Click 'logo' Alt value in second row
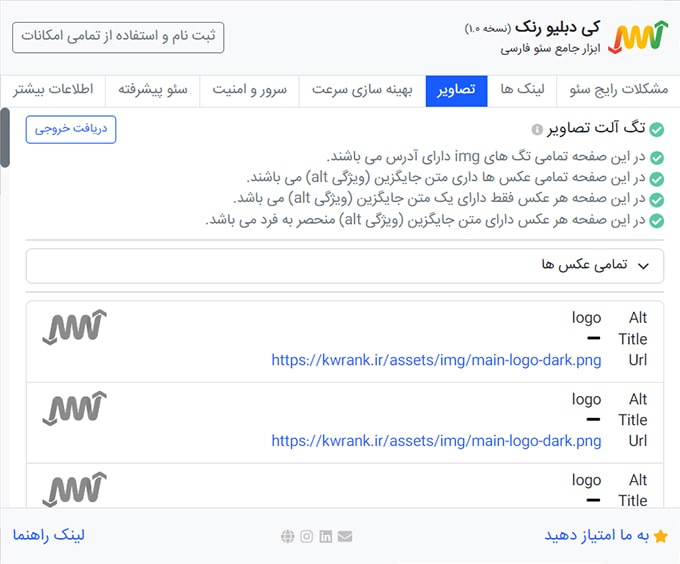The image size is (680, 564). [x=586, y=399]
